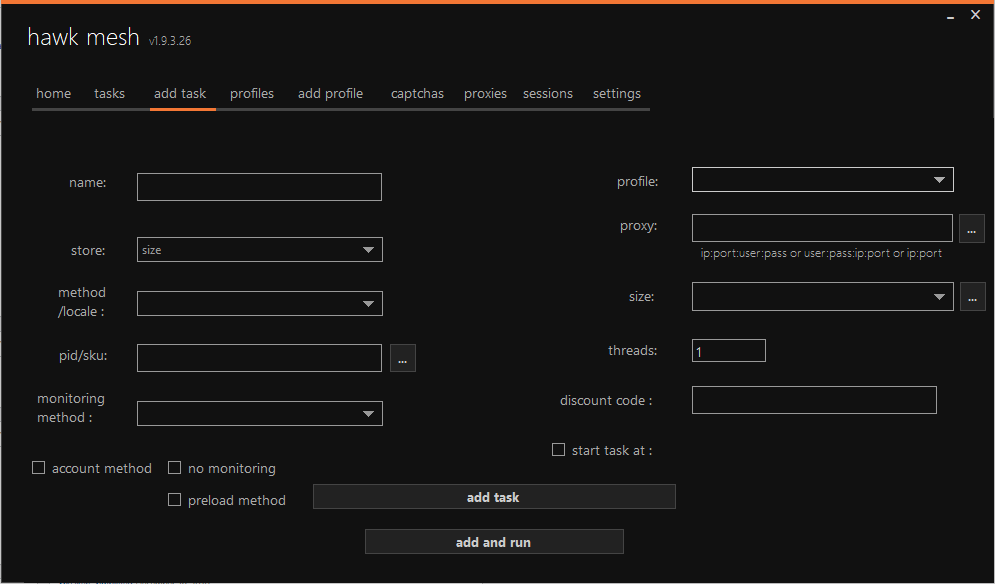Go to the captchas tab
The height and width of the screenshot is (584, 995).
coord(417,94)
